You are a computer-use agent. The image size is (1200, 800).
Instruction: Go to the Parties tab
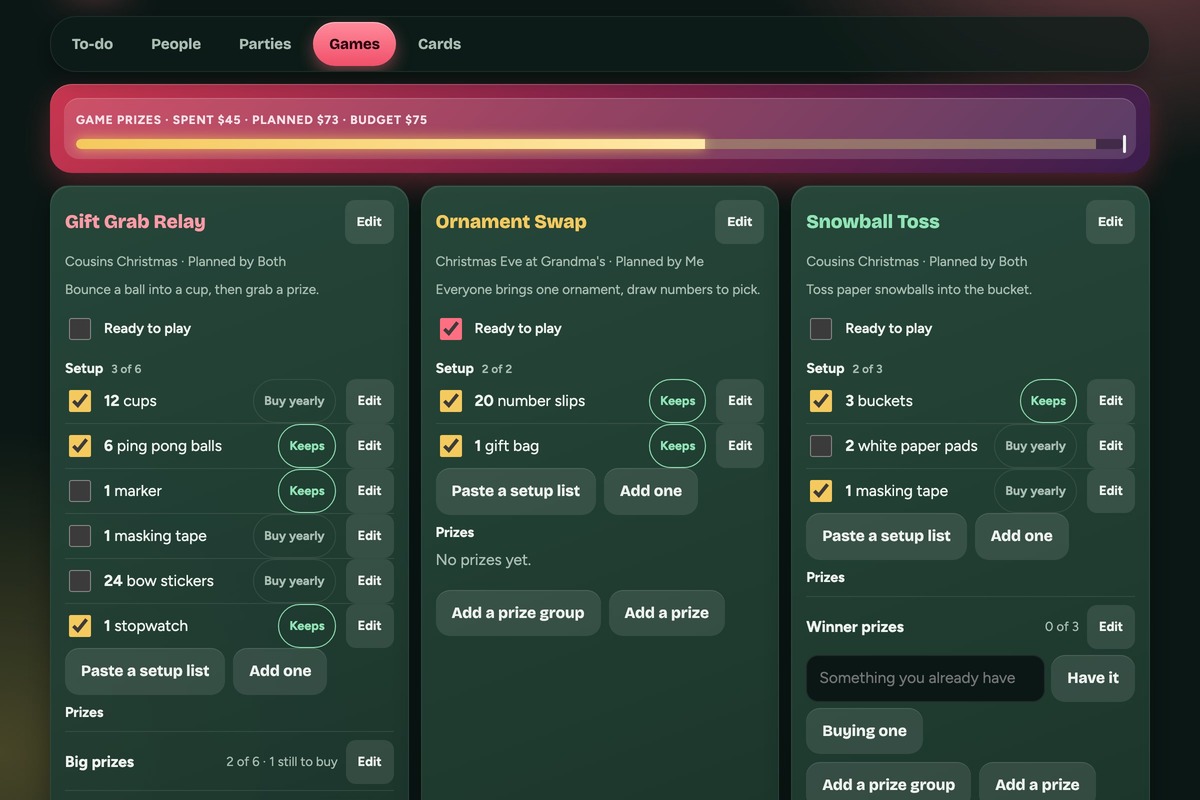click(x=265, y=44)
